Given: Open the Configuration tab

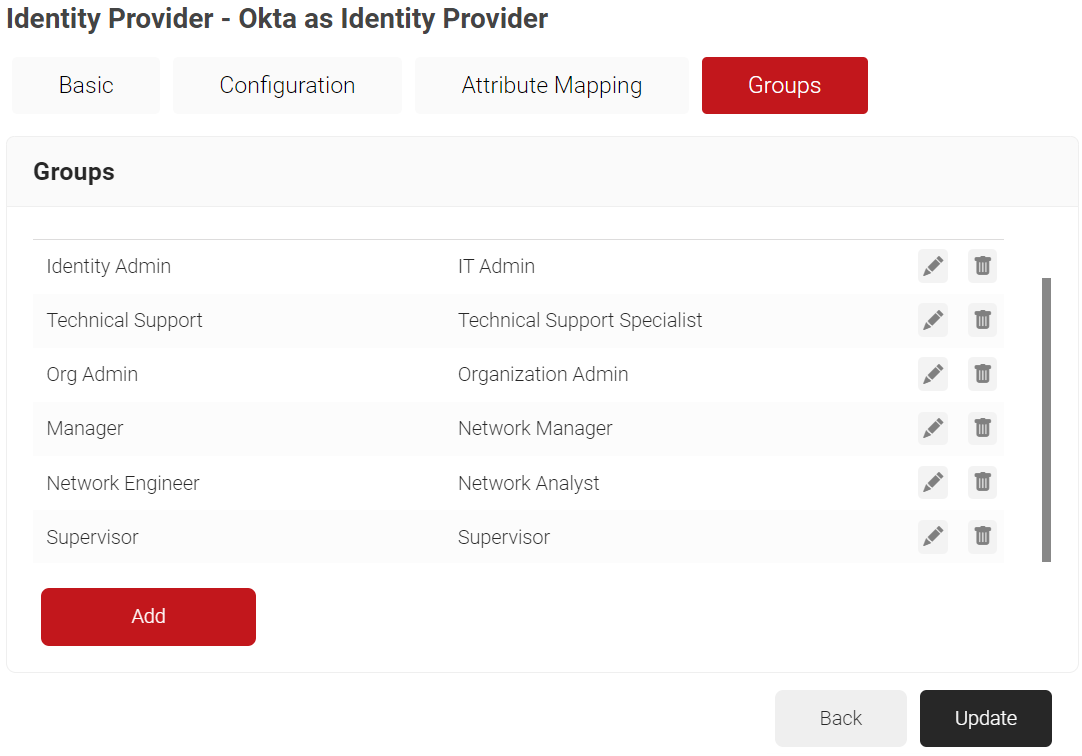Looking at the screenshot, I should tap(287, 85).
